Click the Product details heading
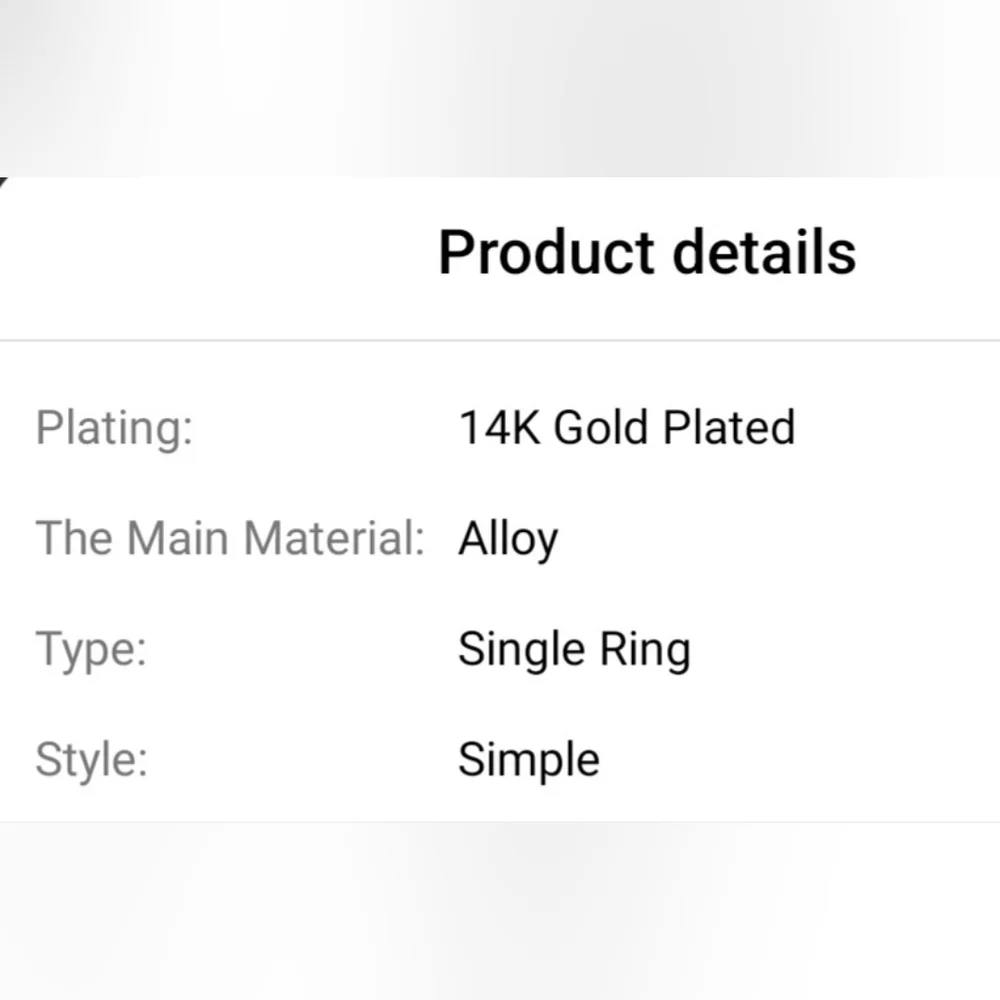 click(647, 252)
